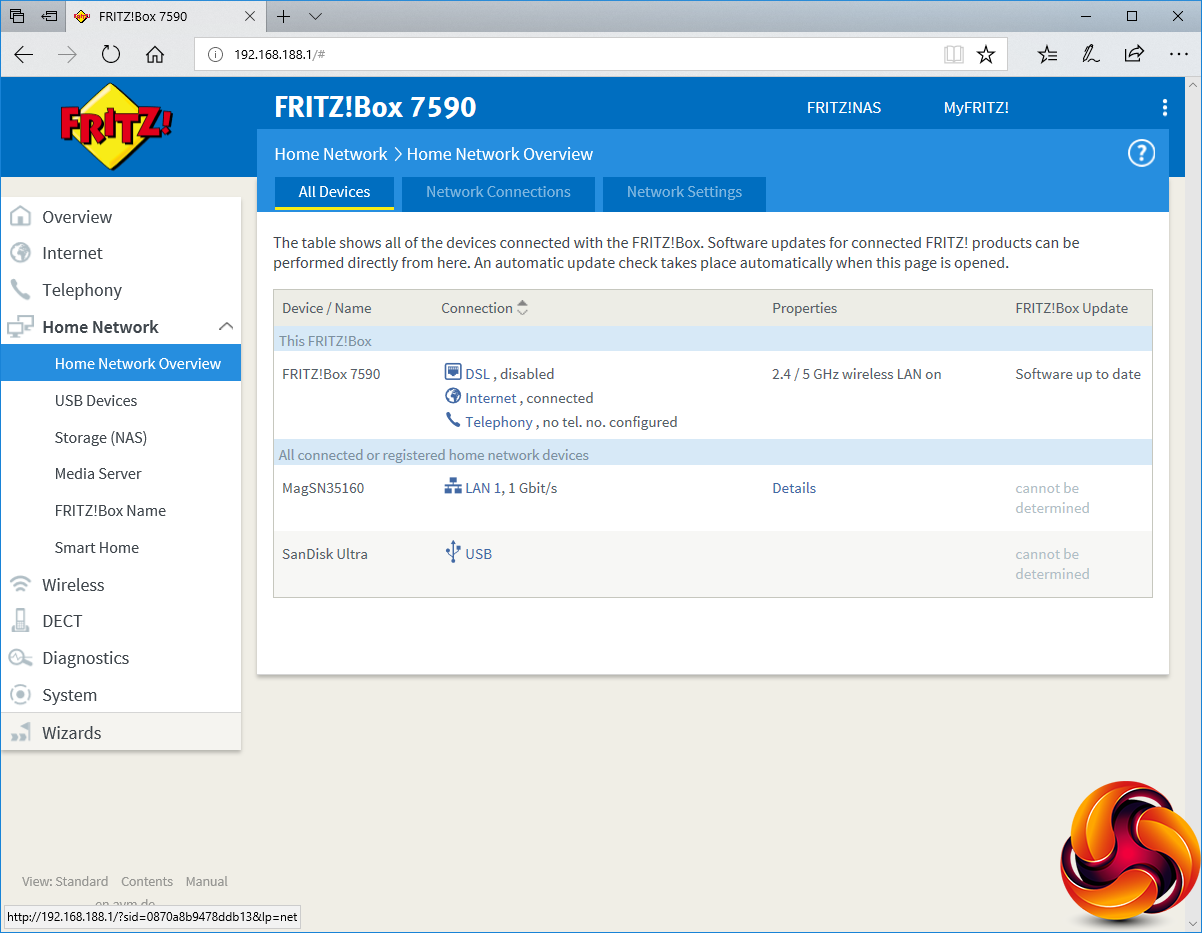This screenshot has width=1202, height=933.
Task: Click the Telephony phone icon in sidebar
Action: point(20,290)
